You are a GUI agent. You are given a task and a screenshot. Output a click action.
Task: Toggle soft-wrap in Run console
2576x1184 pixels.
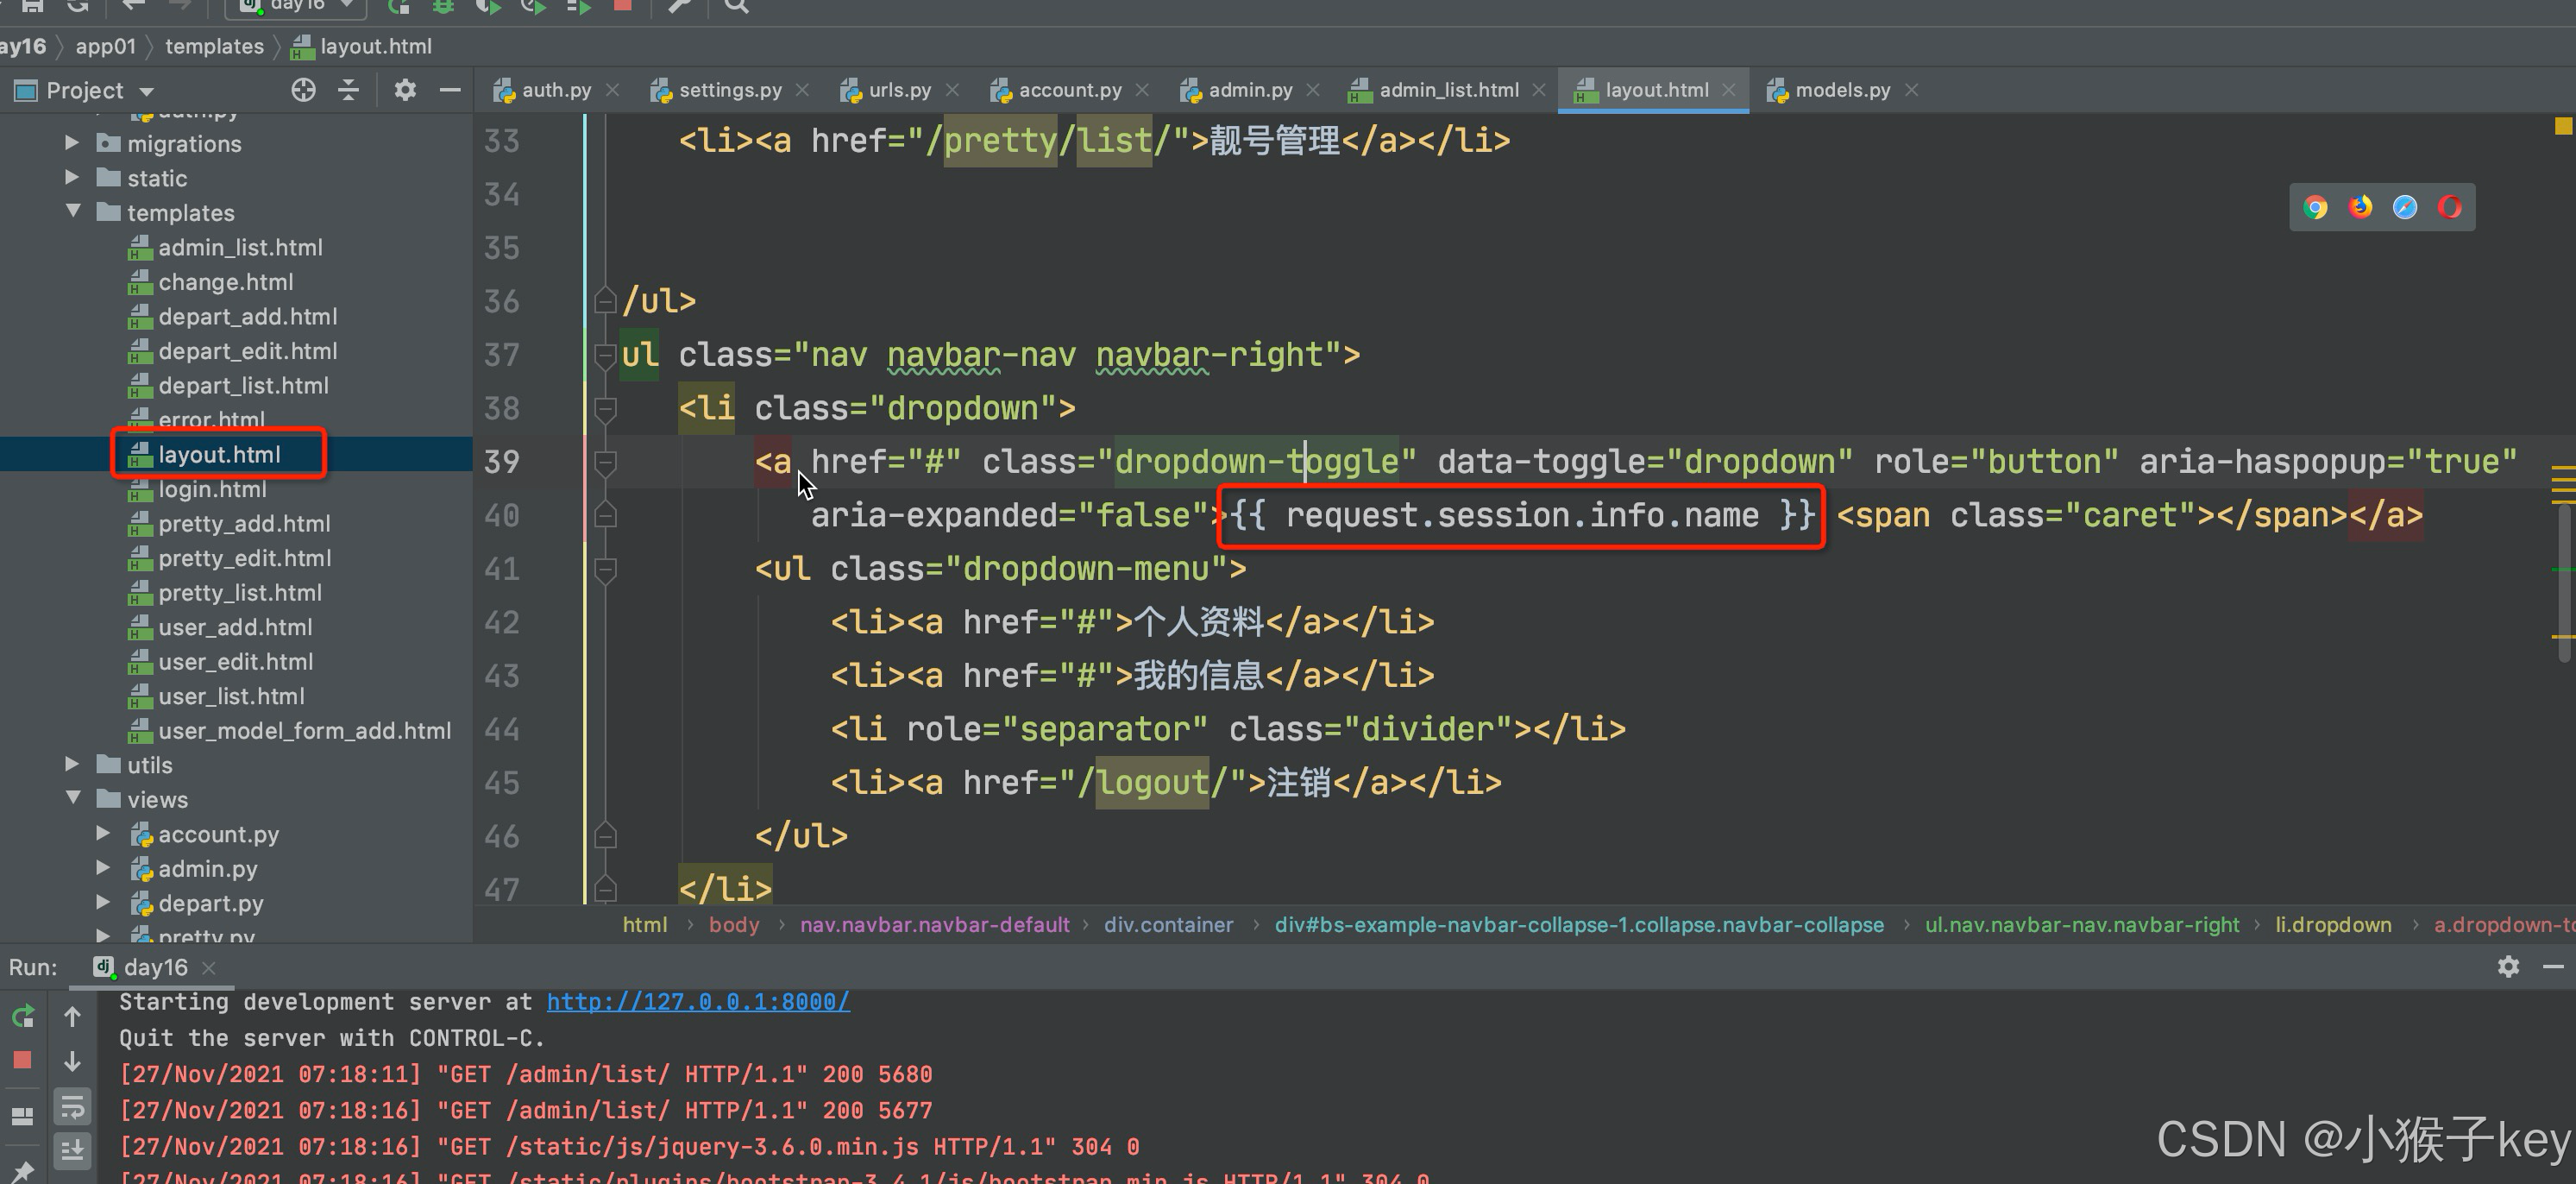click(x=72, y=1106)
